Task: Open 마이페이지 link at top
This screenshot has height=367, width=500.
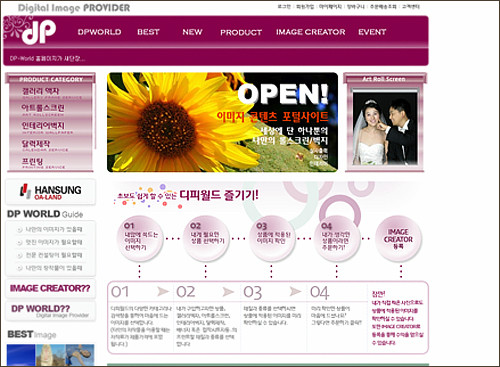Action: tap(330, 7)
